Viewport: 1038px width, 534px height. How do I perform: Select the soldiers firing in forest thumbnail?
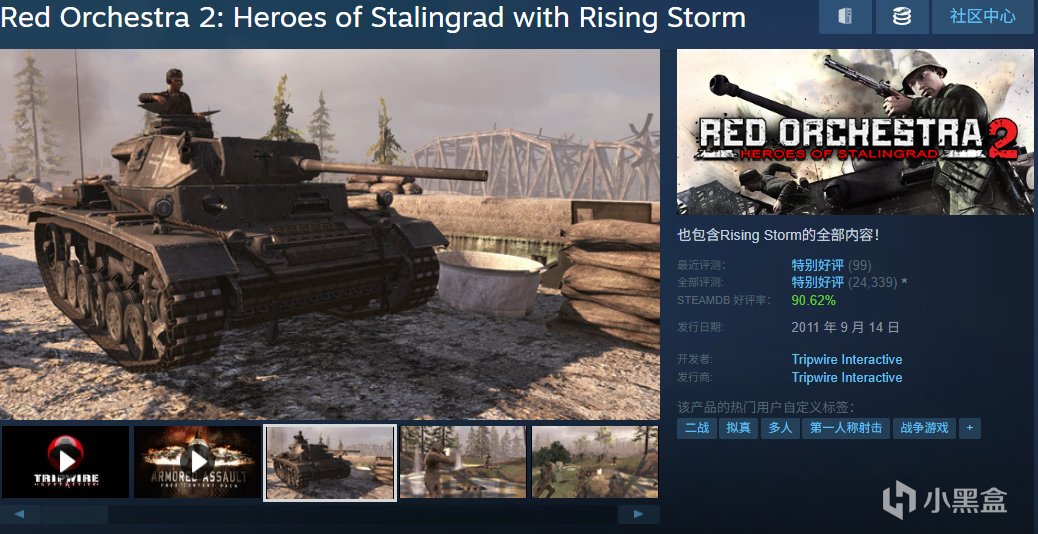point(463,461)
